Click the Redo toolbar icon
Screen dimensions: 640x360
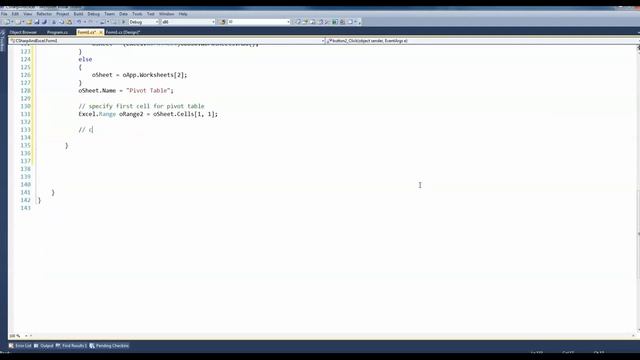click(x=91, y=22)
